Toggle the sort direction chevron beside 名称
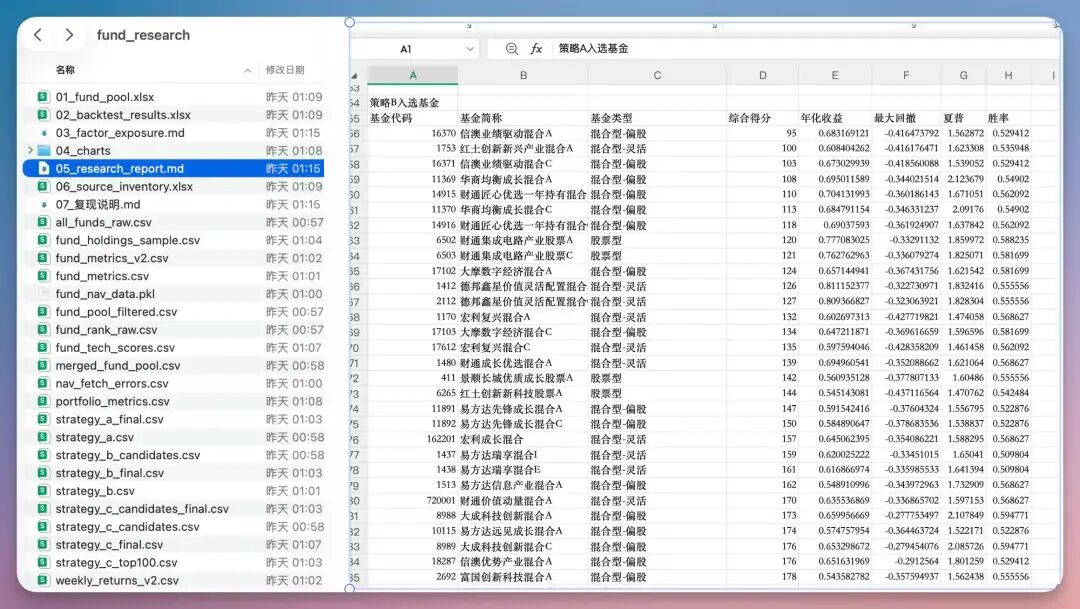Viewport: 1080px width, 609px height. click(247, 70)
